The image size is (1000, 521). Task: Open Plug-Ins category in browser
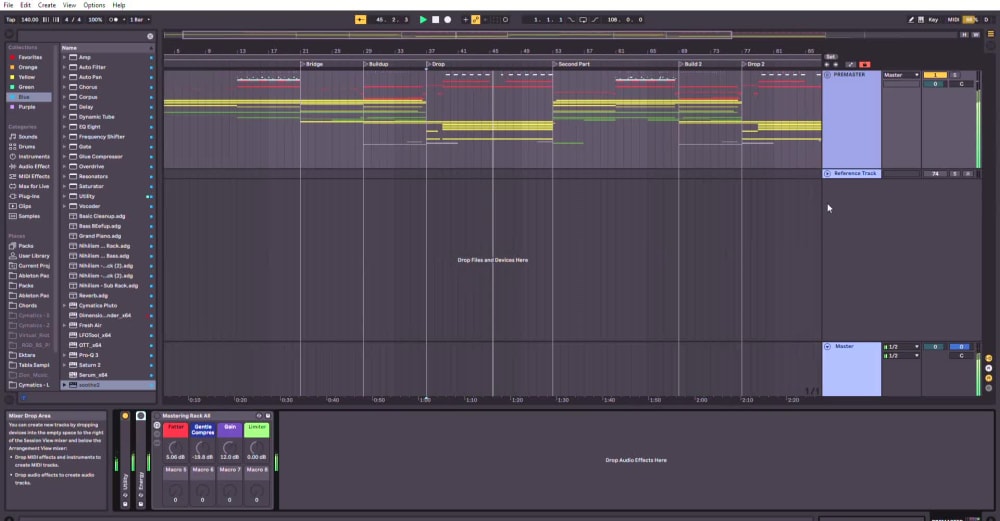(x=29, y=196)
